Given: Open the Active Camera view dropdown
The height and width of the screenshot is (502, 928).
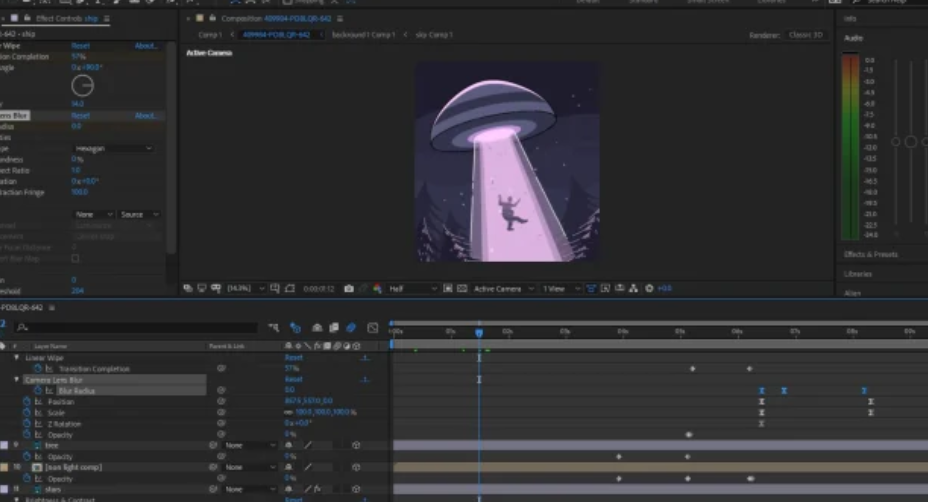Looking at the screenshot, I should pyautogui.click(x=500, y=288).
